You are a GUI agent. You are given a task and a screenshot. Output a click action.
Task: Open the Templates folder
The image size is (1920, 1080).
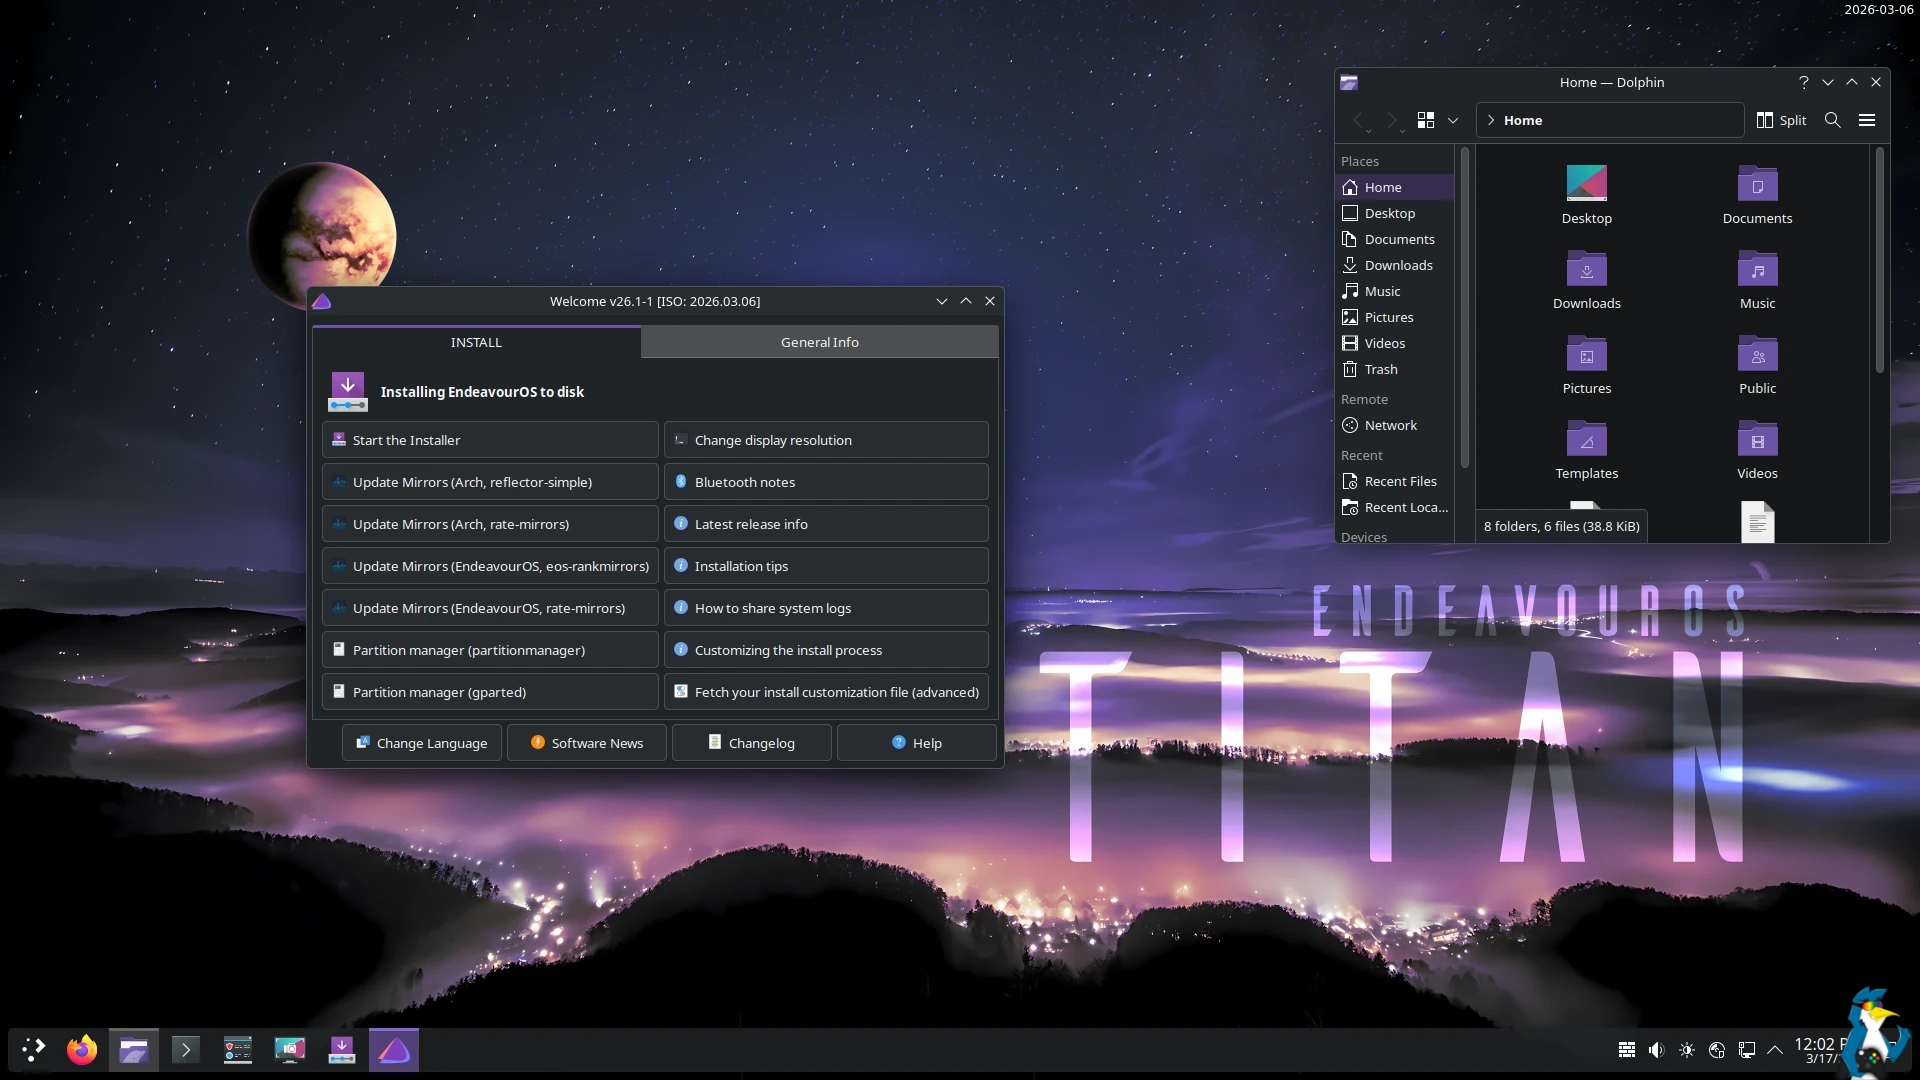pyautogui.click(x=1586, y=441)
